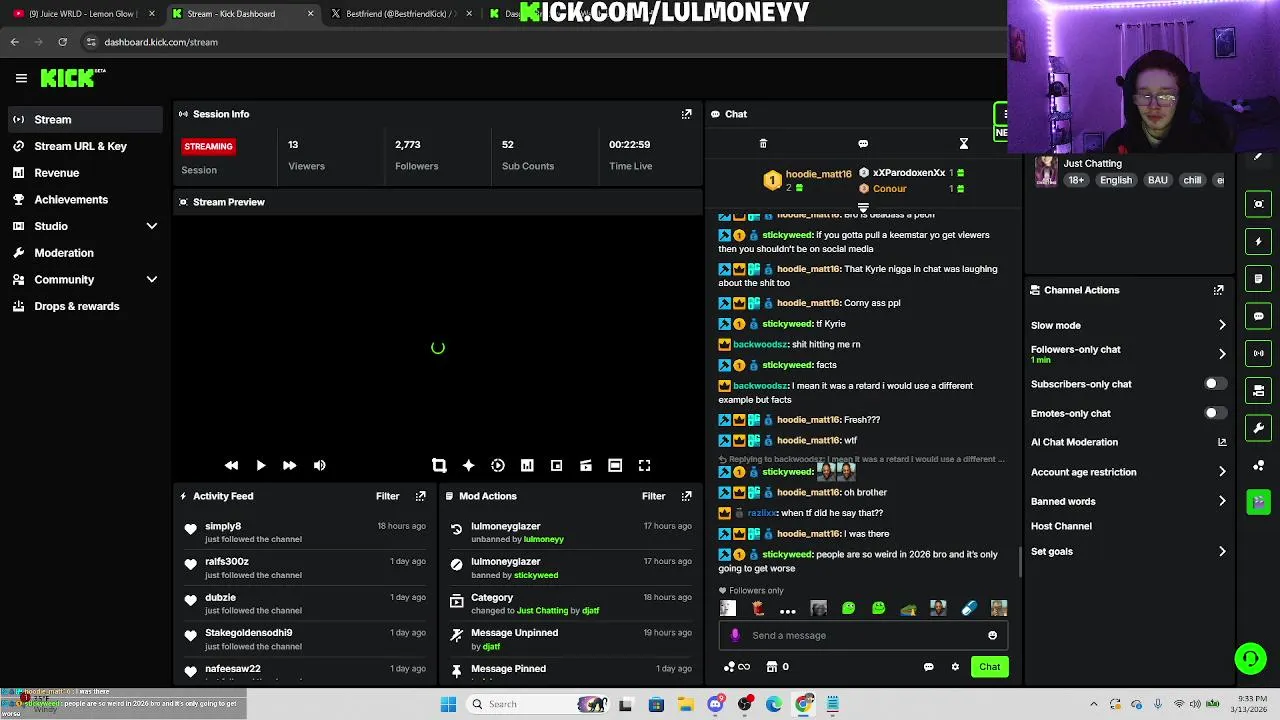The height and width of the screenshot is (720, 1280).
Task: Open the Mod Actions Filter
Action: tap(653, 496)
